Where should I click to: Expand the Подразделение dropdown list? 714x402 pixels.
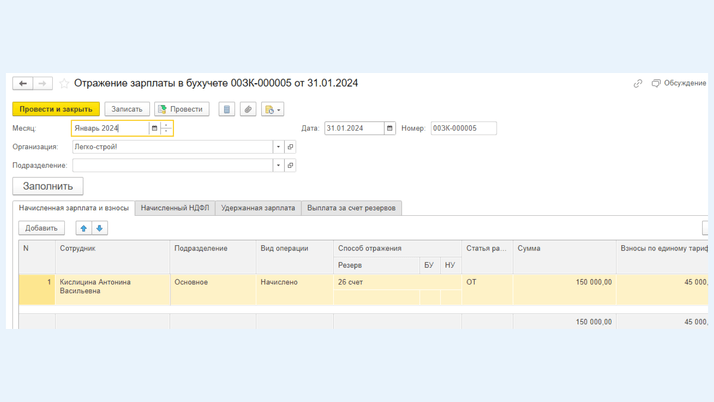point(278,165)
